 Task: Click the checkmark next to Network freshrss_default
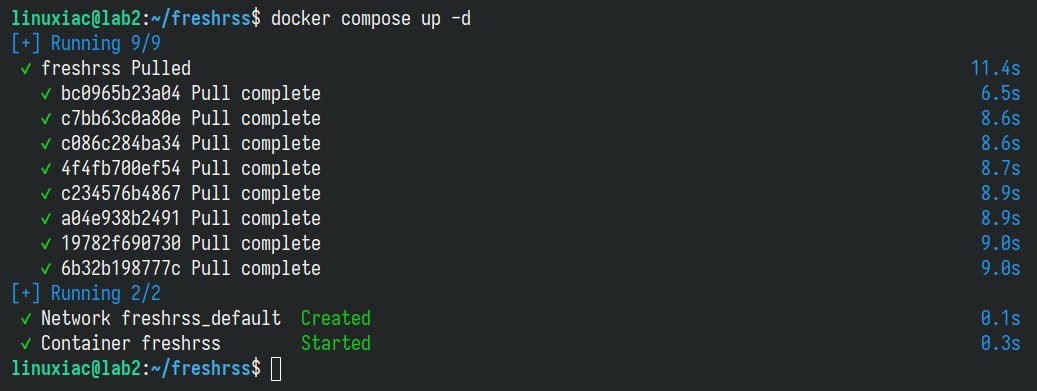26,319
